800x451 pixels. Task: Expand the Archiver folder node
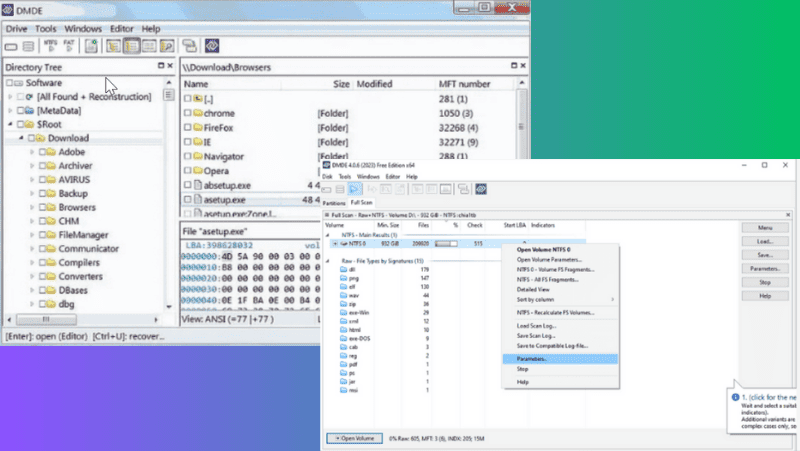32,165
